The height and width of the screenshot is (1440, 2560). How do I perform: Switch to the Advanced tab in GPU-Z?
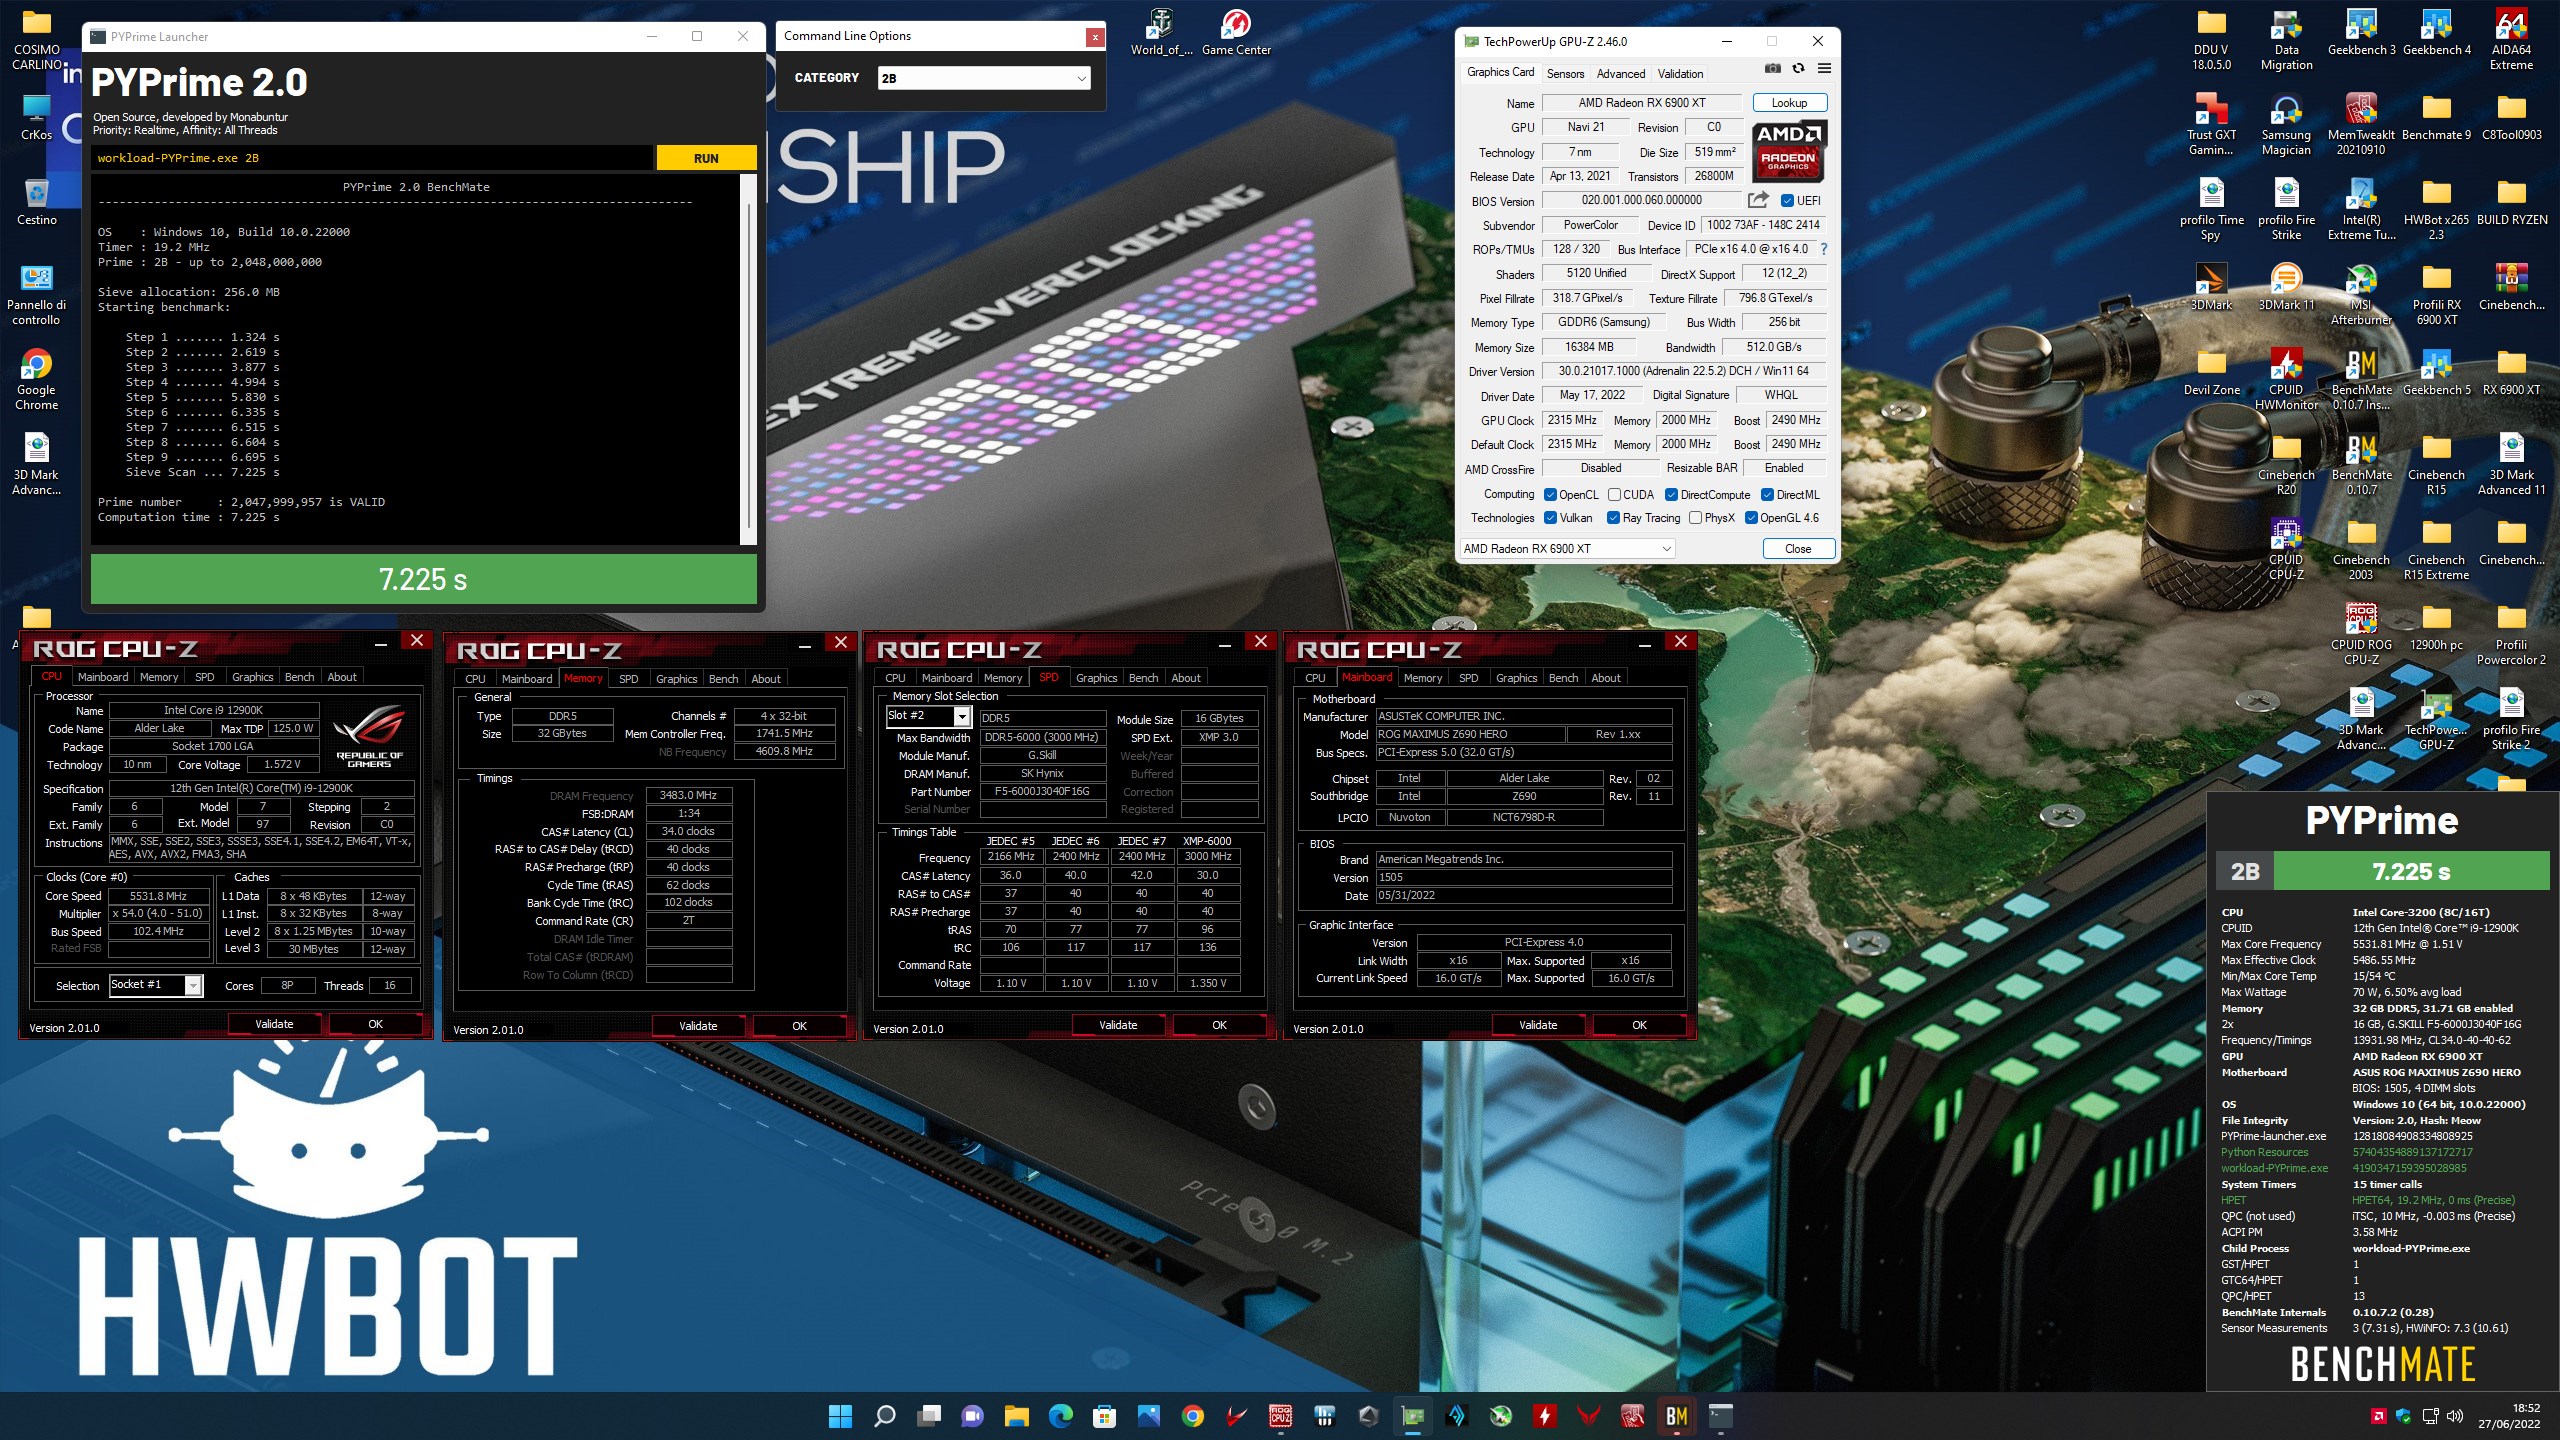1620,73
